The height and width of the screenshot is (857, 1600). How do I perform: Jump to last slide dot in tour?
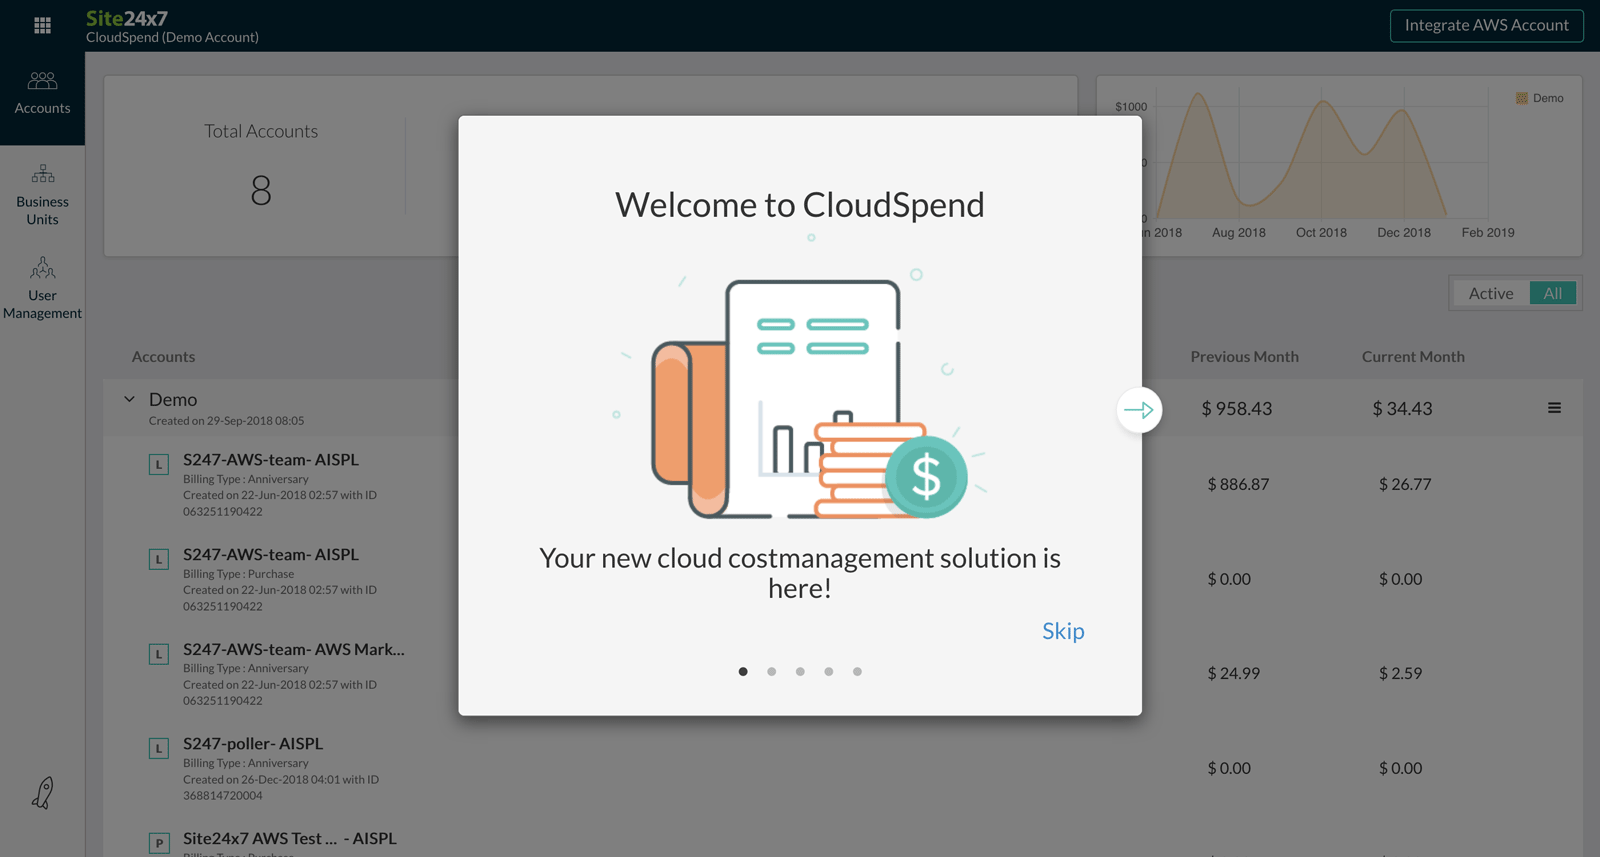tap(857, 672)
